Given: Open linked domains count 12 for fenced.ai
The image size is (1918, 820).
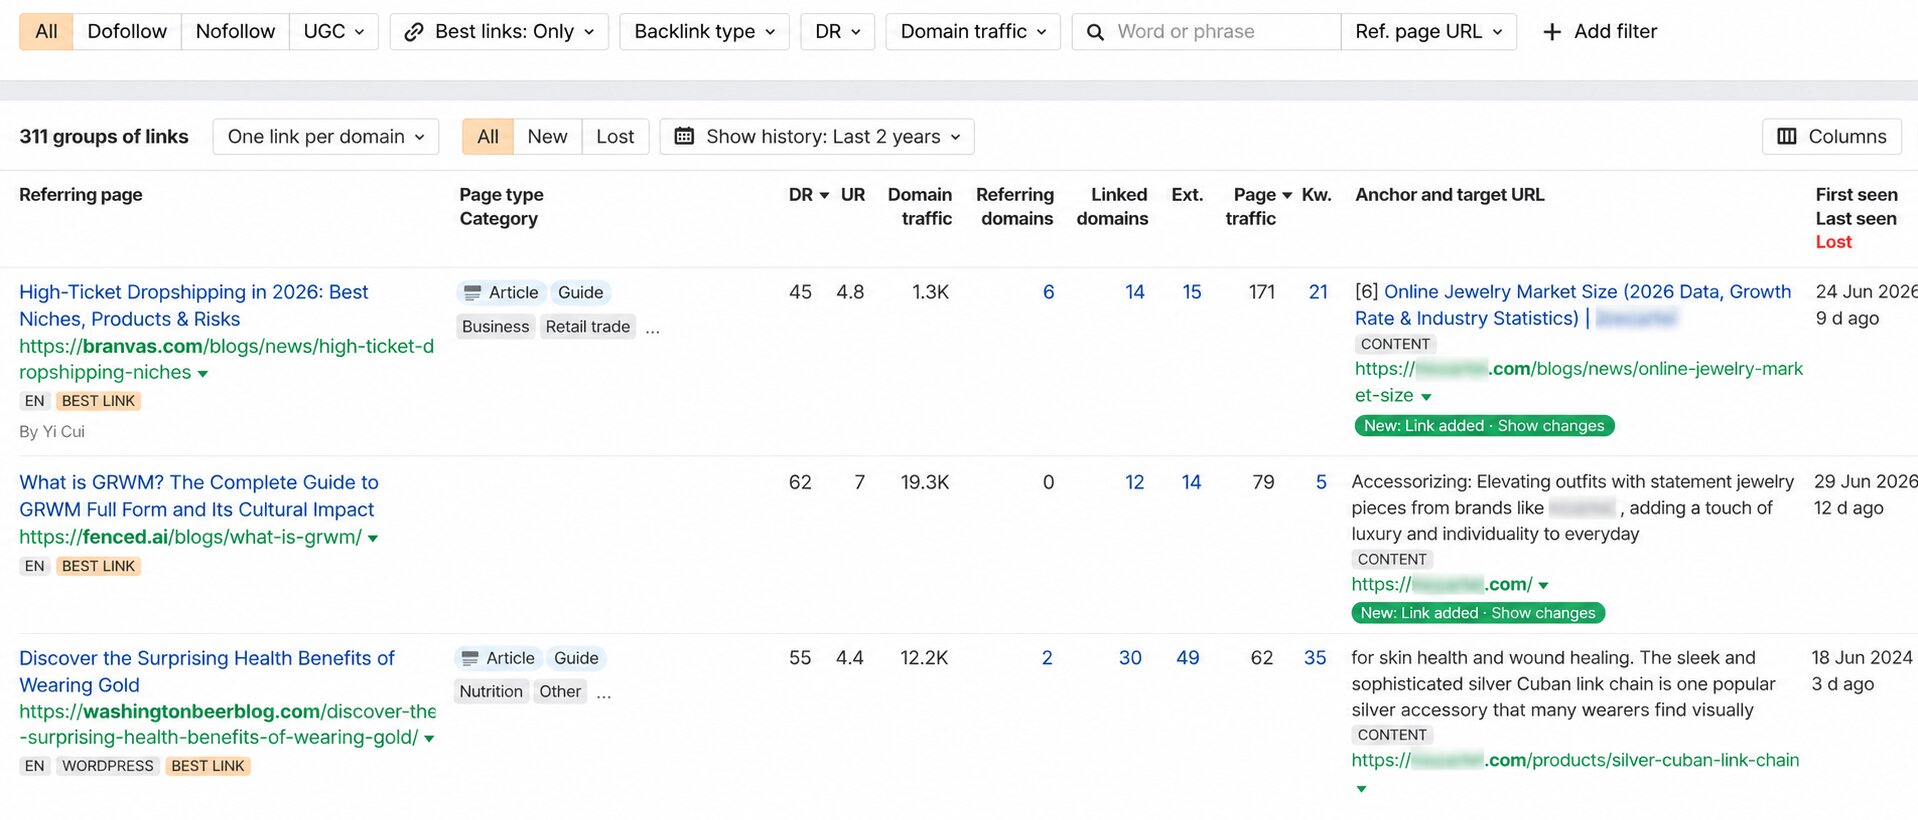Looking at the screenshot, I should click(x=1135, y=482).
